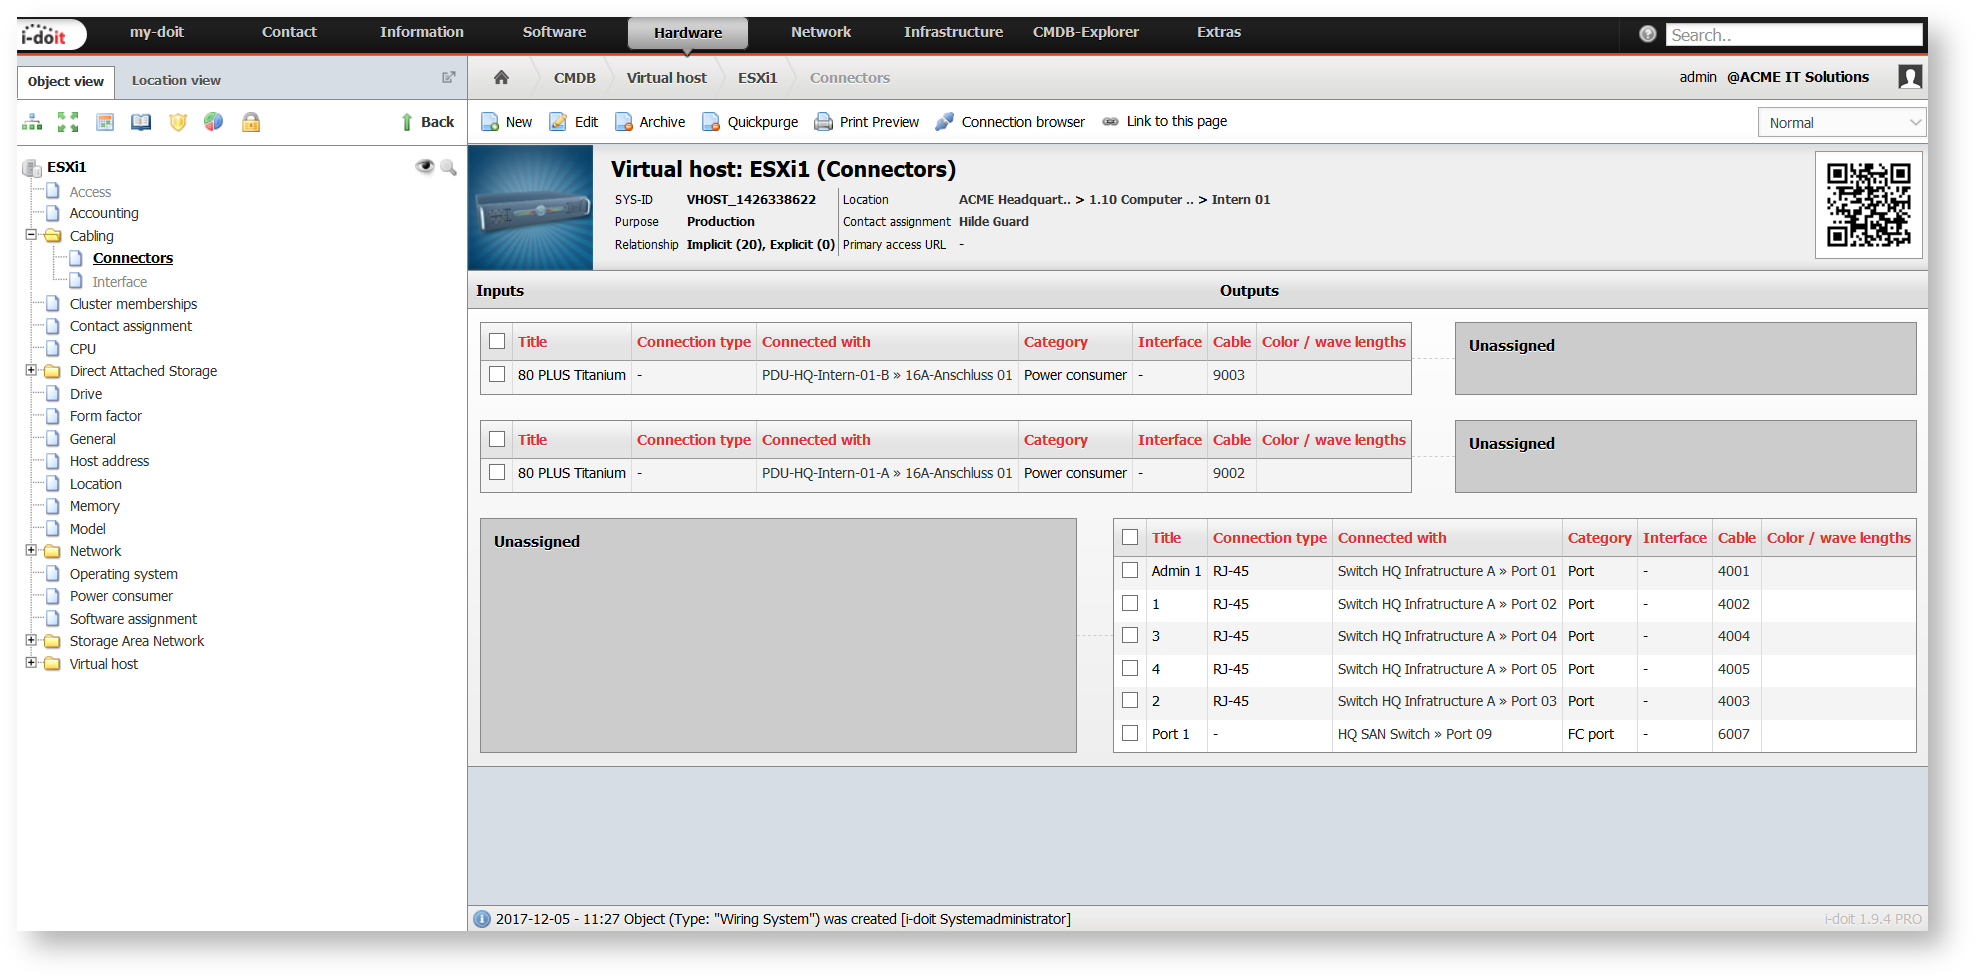Click the Back button
This screenshot has height=979, width=1976.
click(x=427, y=122)
